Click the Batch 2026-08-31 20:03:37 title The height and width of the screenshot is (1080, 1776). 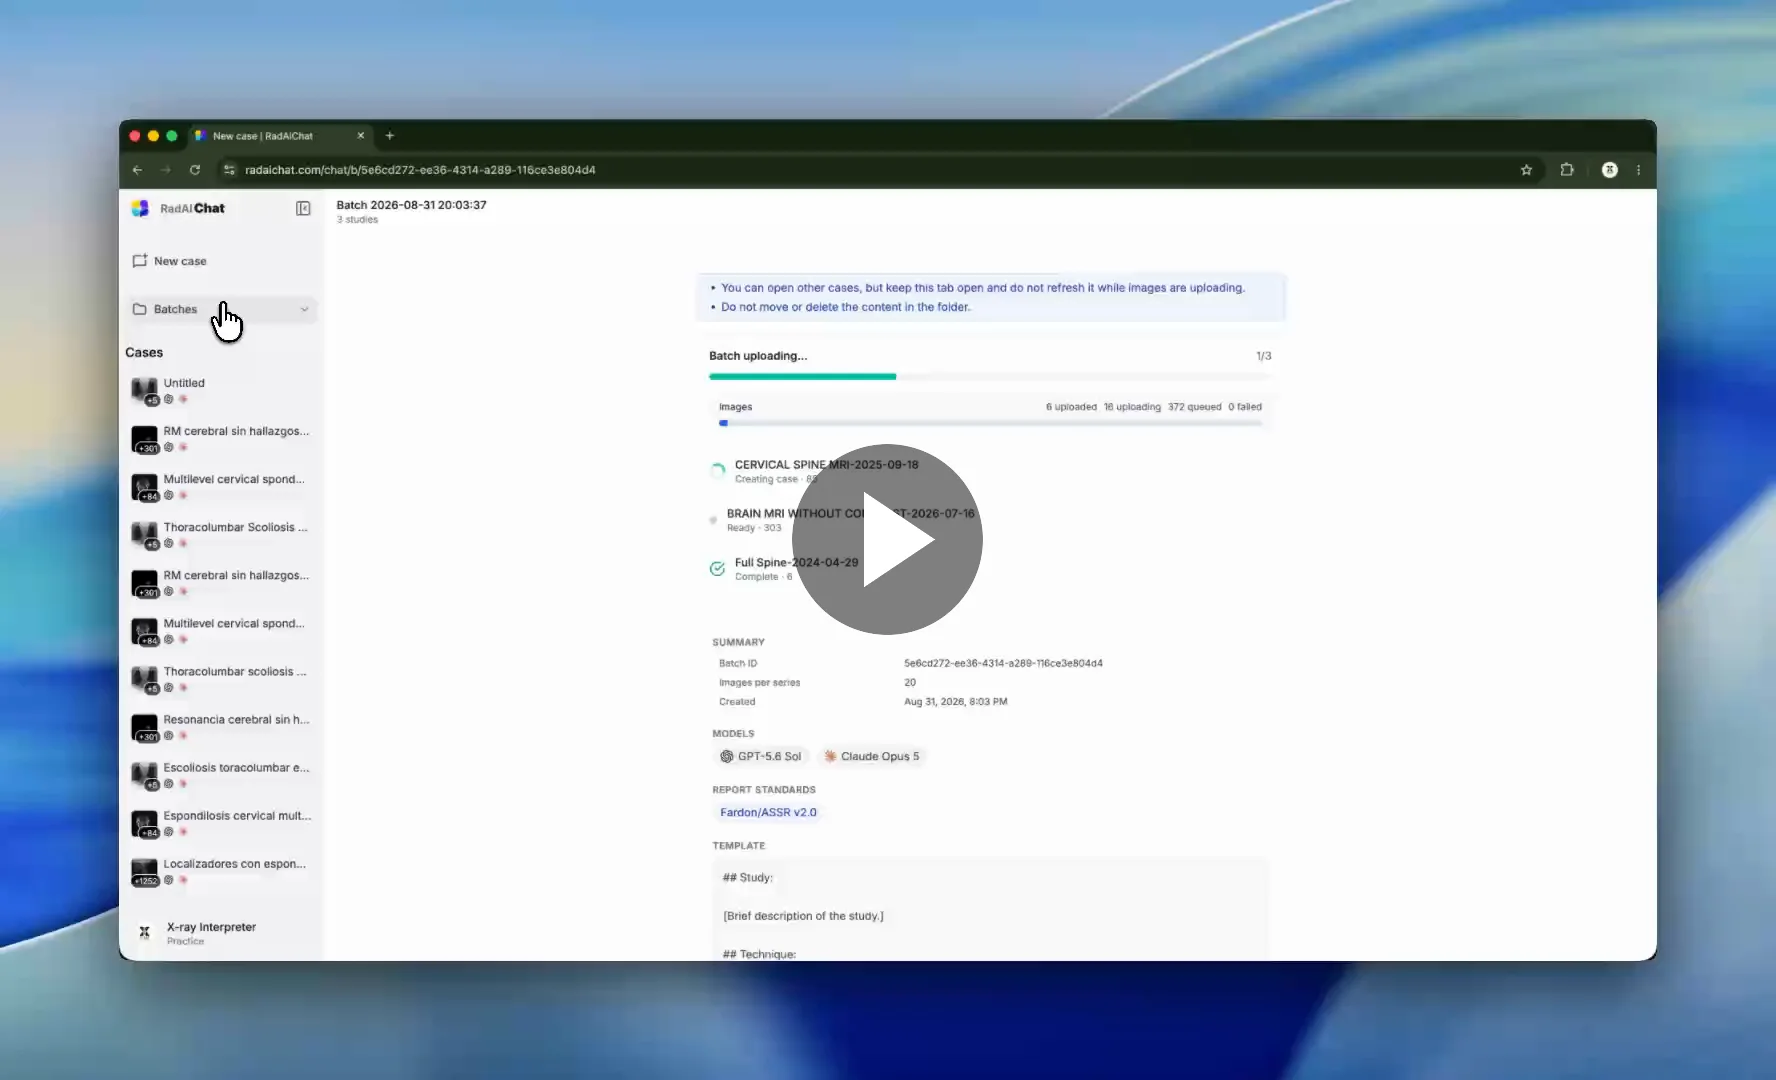(411, 205)
